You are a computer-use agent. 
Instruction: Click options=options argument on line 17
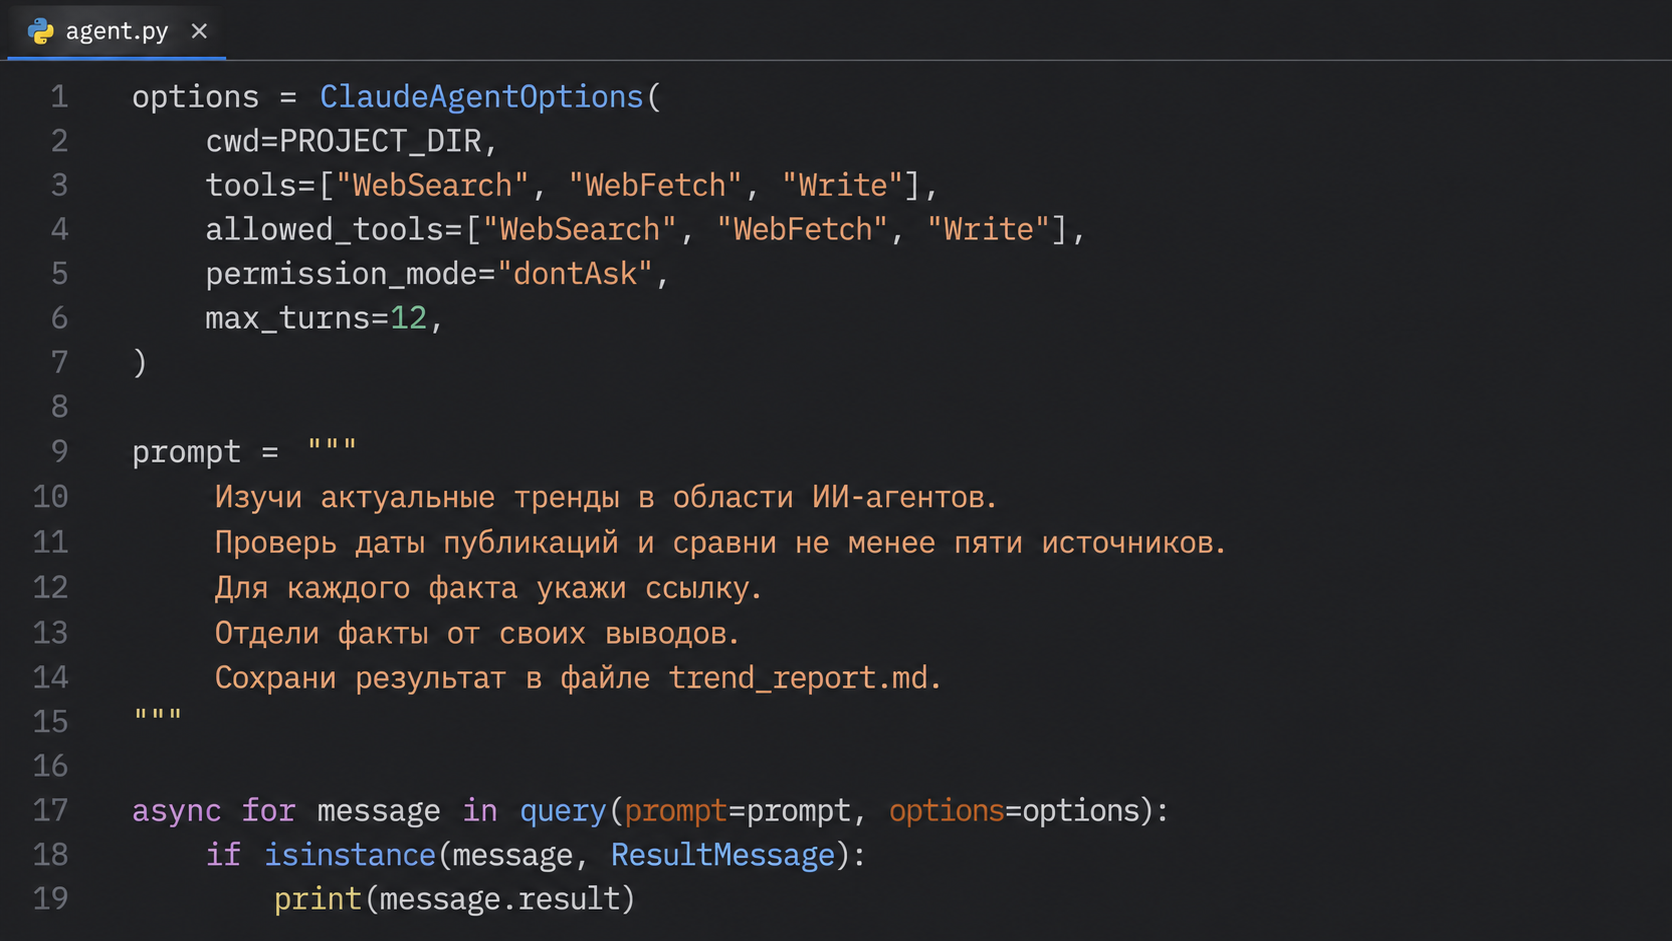coord(1014,810)
